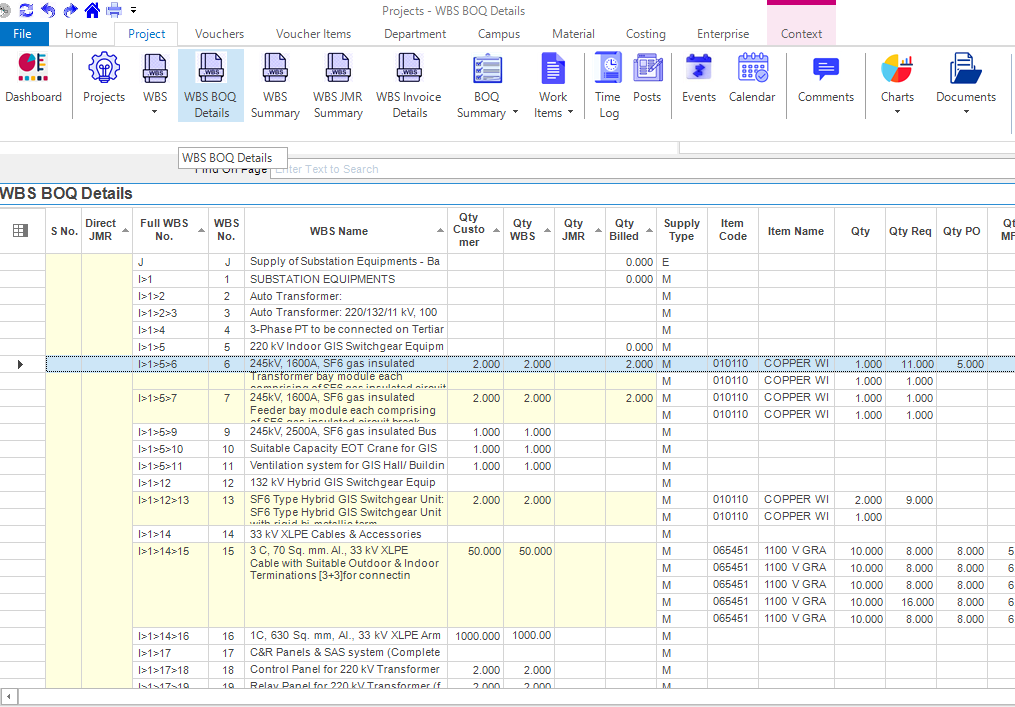
Task: Open the WBS Summary ribbon button
Action: pos(275,85)
